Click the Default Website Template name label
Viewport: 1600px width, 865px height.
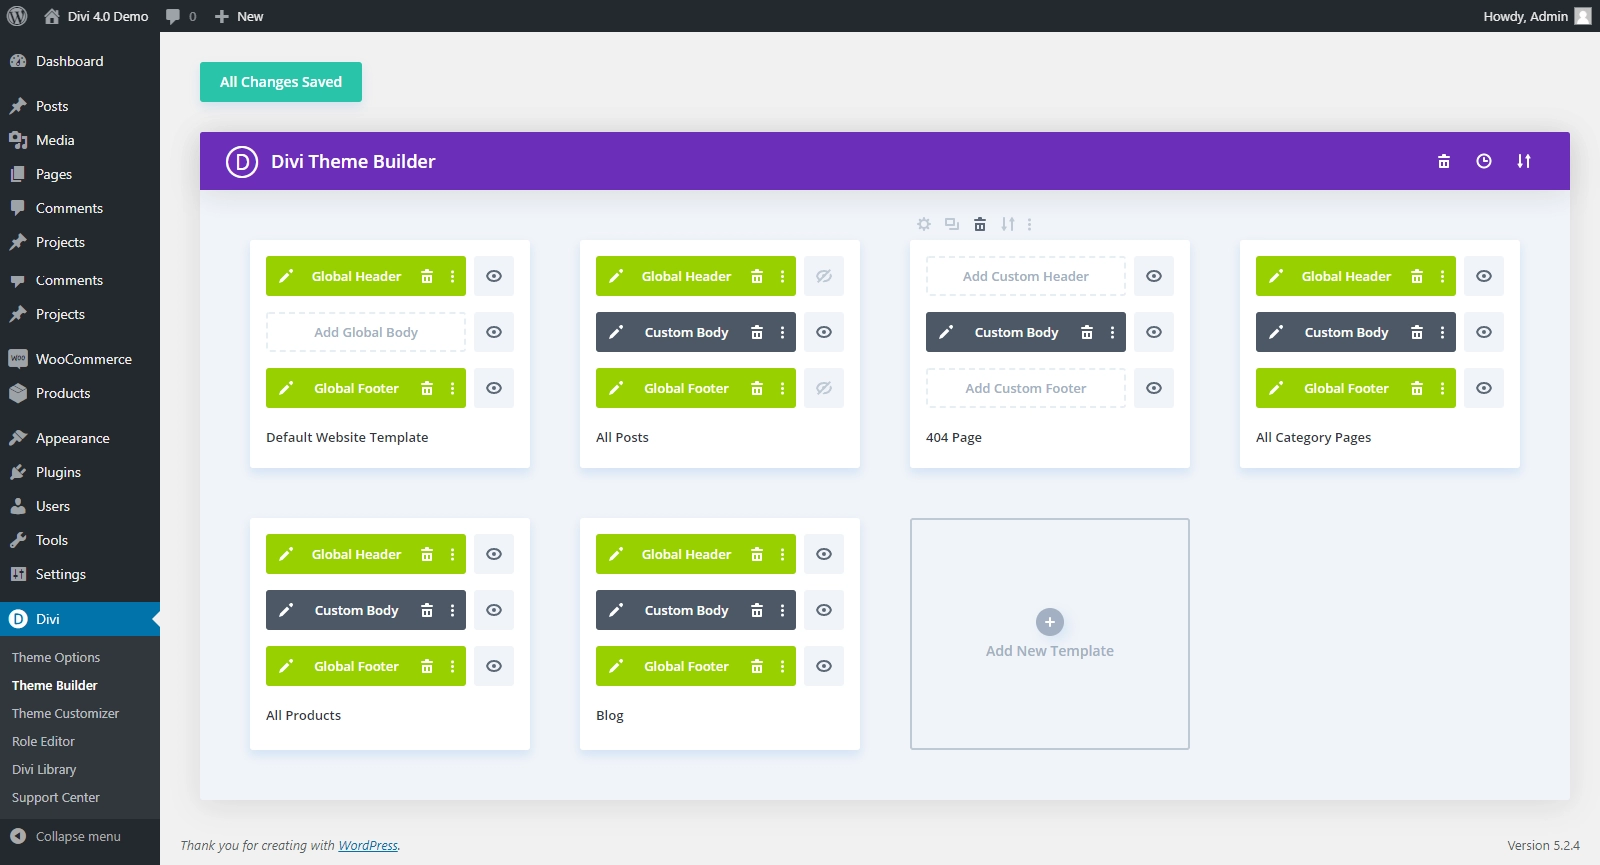347,437
